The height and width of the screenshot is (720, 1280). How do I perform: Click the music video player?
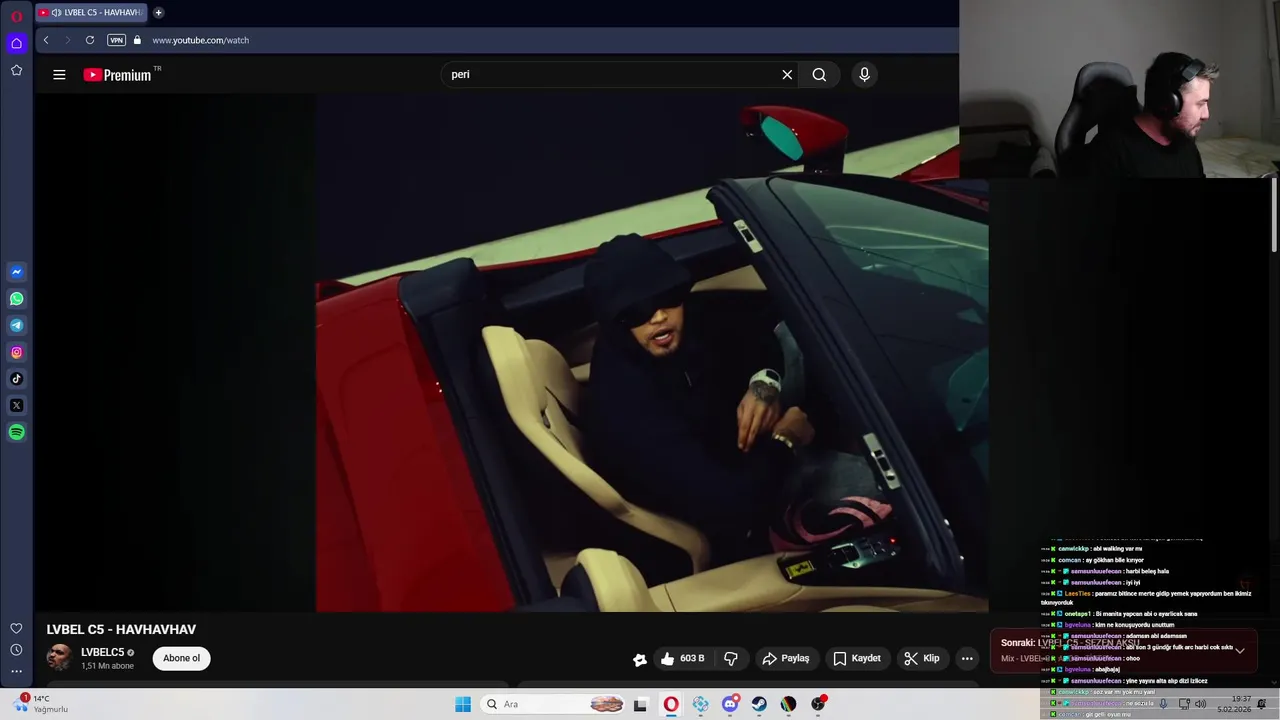pos(652,352)
